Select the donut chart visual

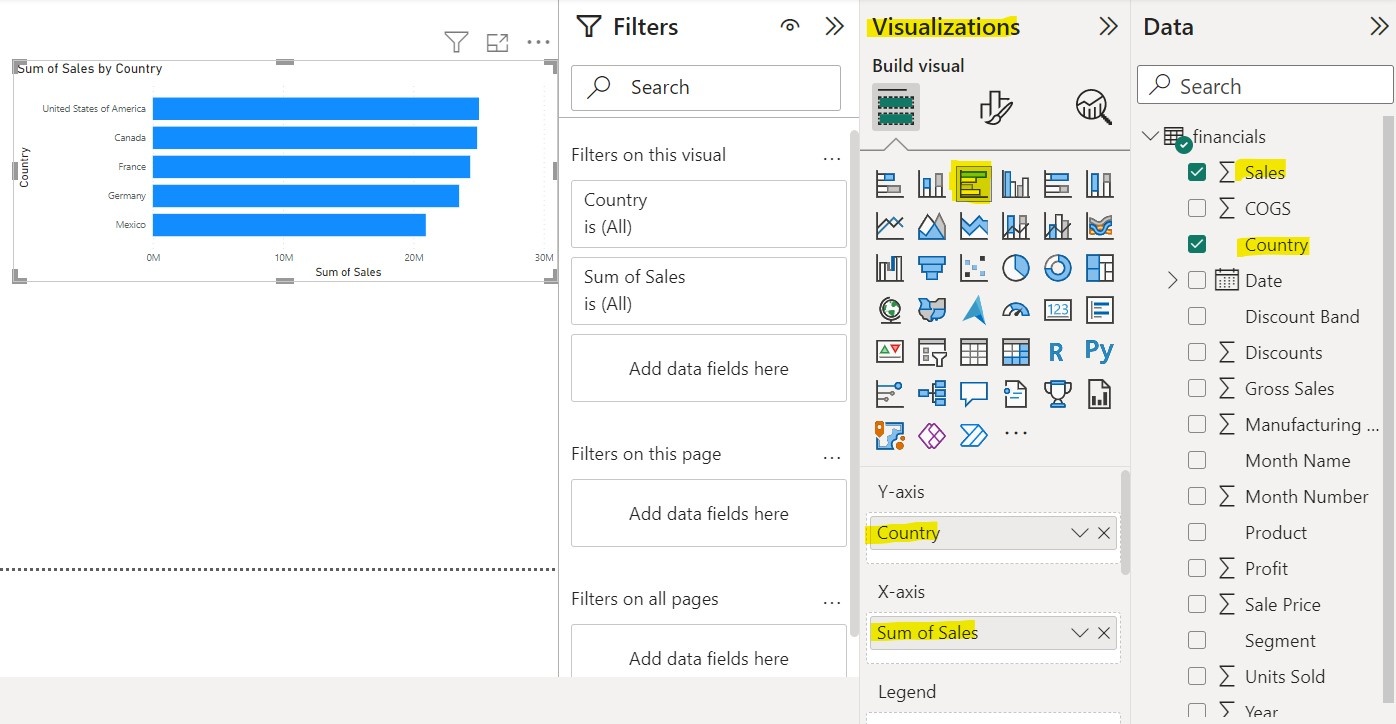[1057, 268]
